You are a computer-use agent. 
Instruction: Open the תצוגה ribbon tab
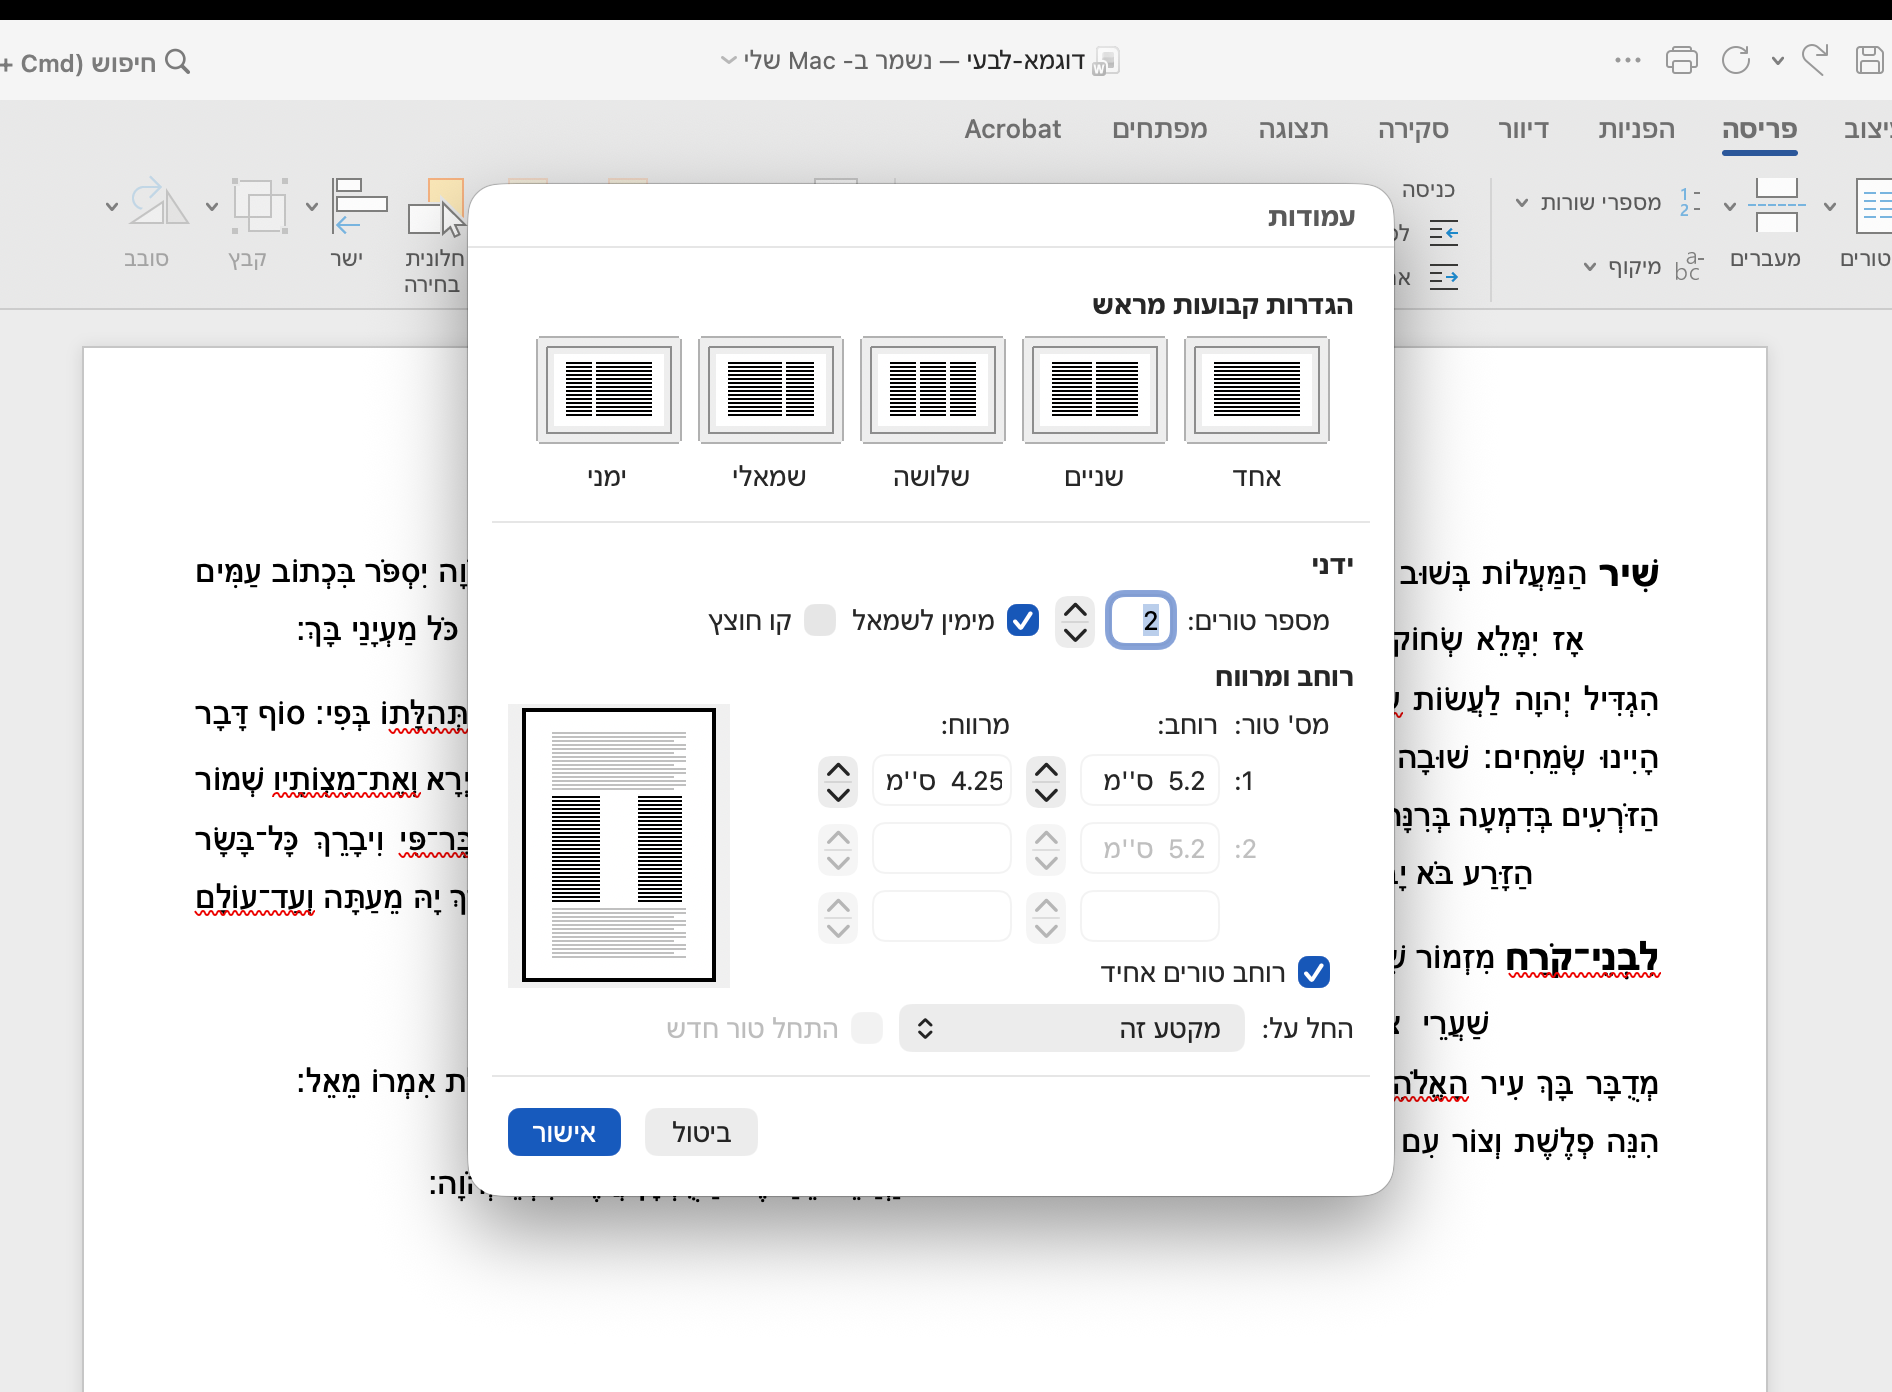[1293, 129]
